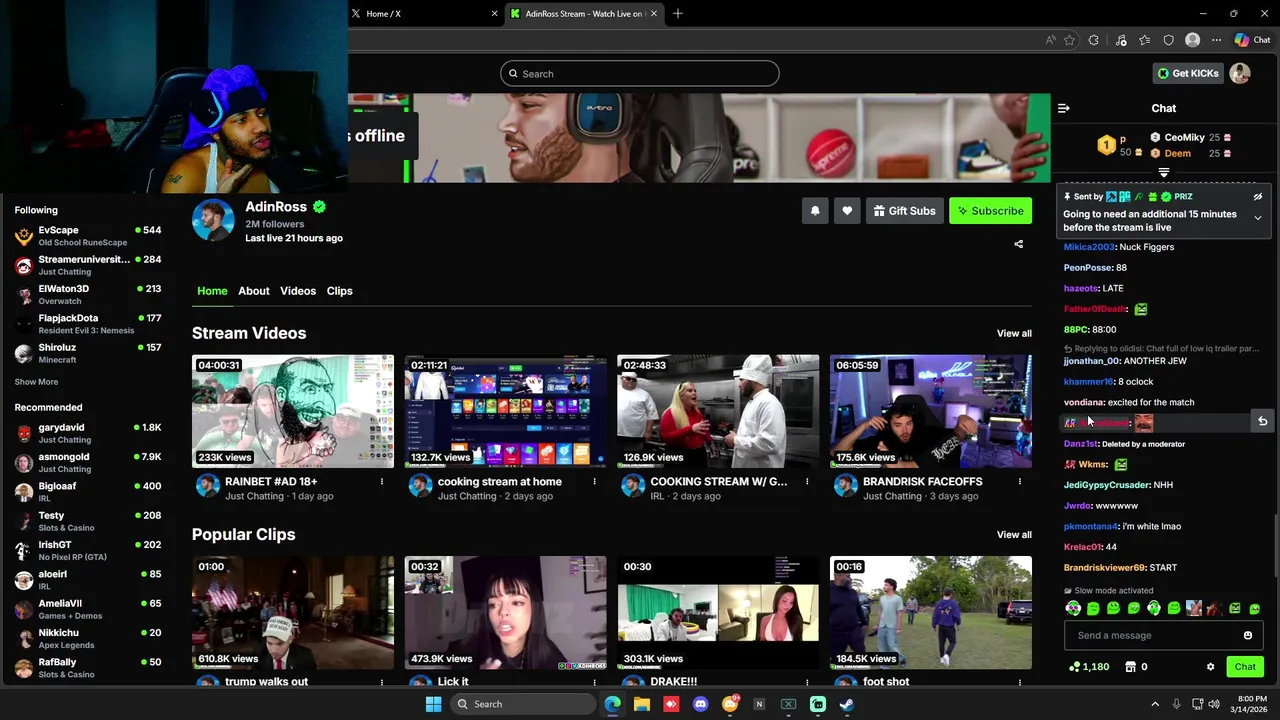Open Discord from the taskbar
The image size is (1280, 720).
700,704
